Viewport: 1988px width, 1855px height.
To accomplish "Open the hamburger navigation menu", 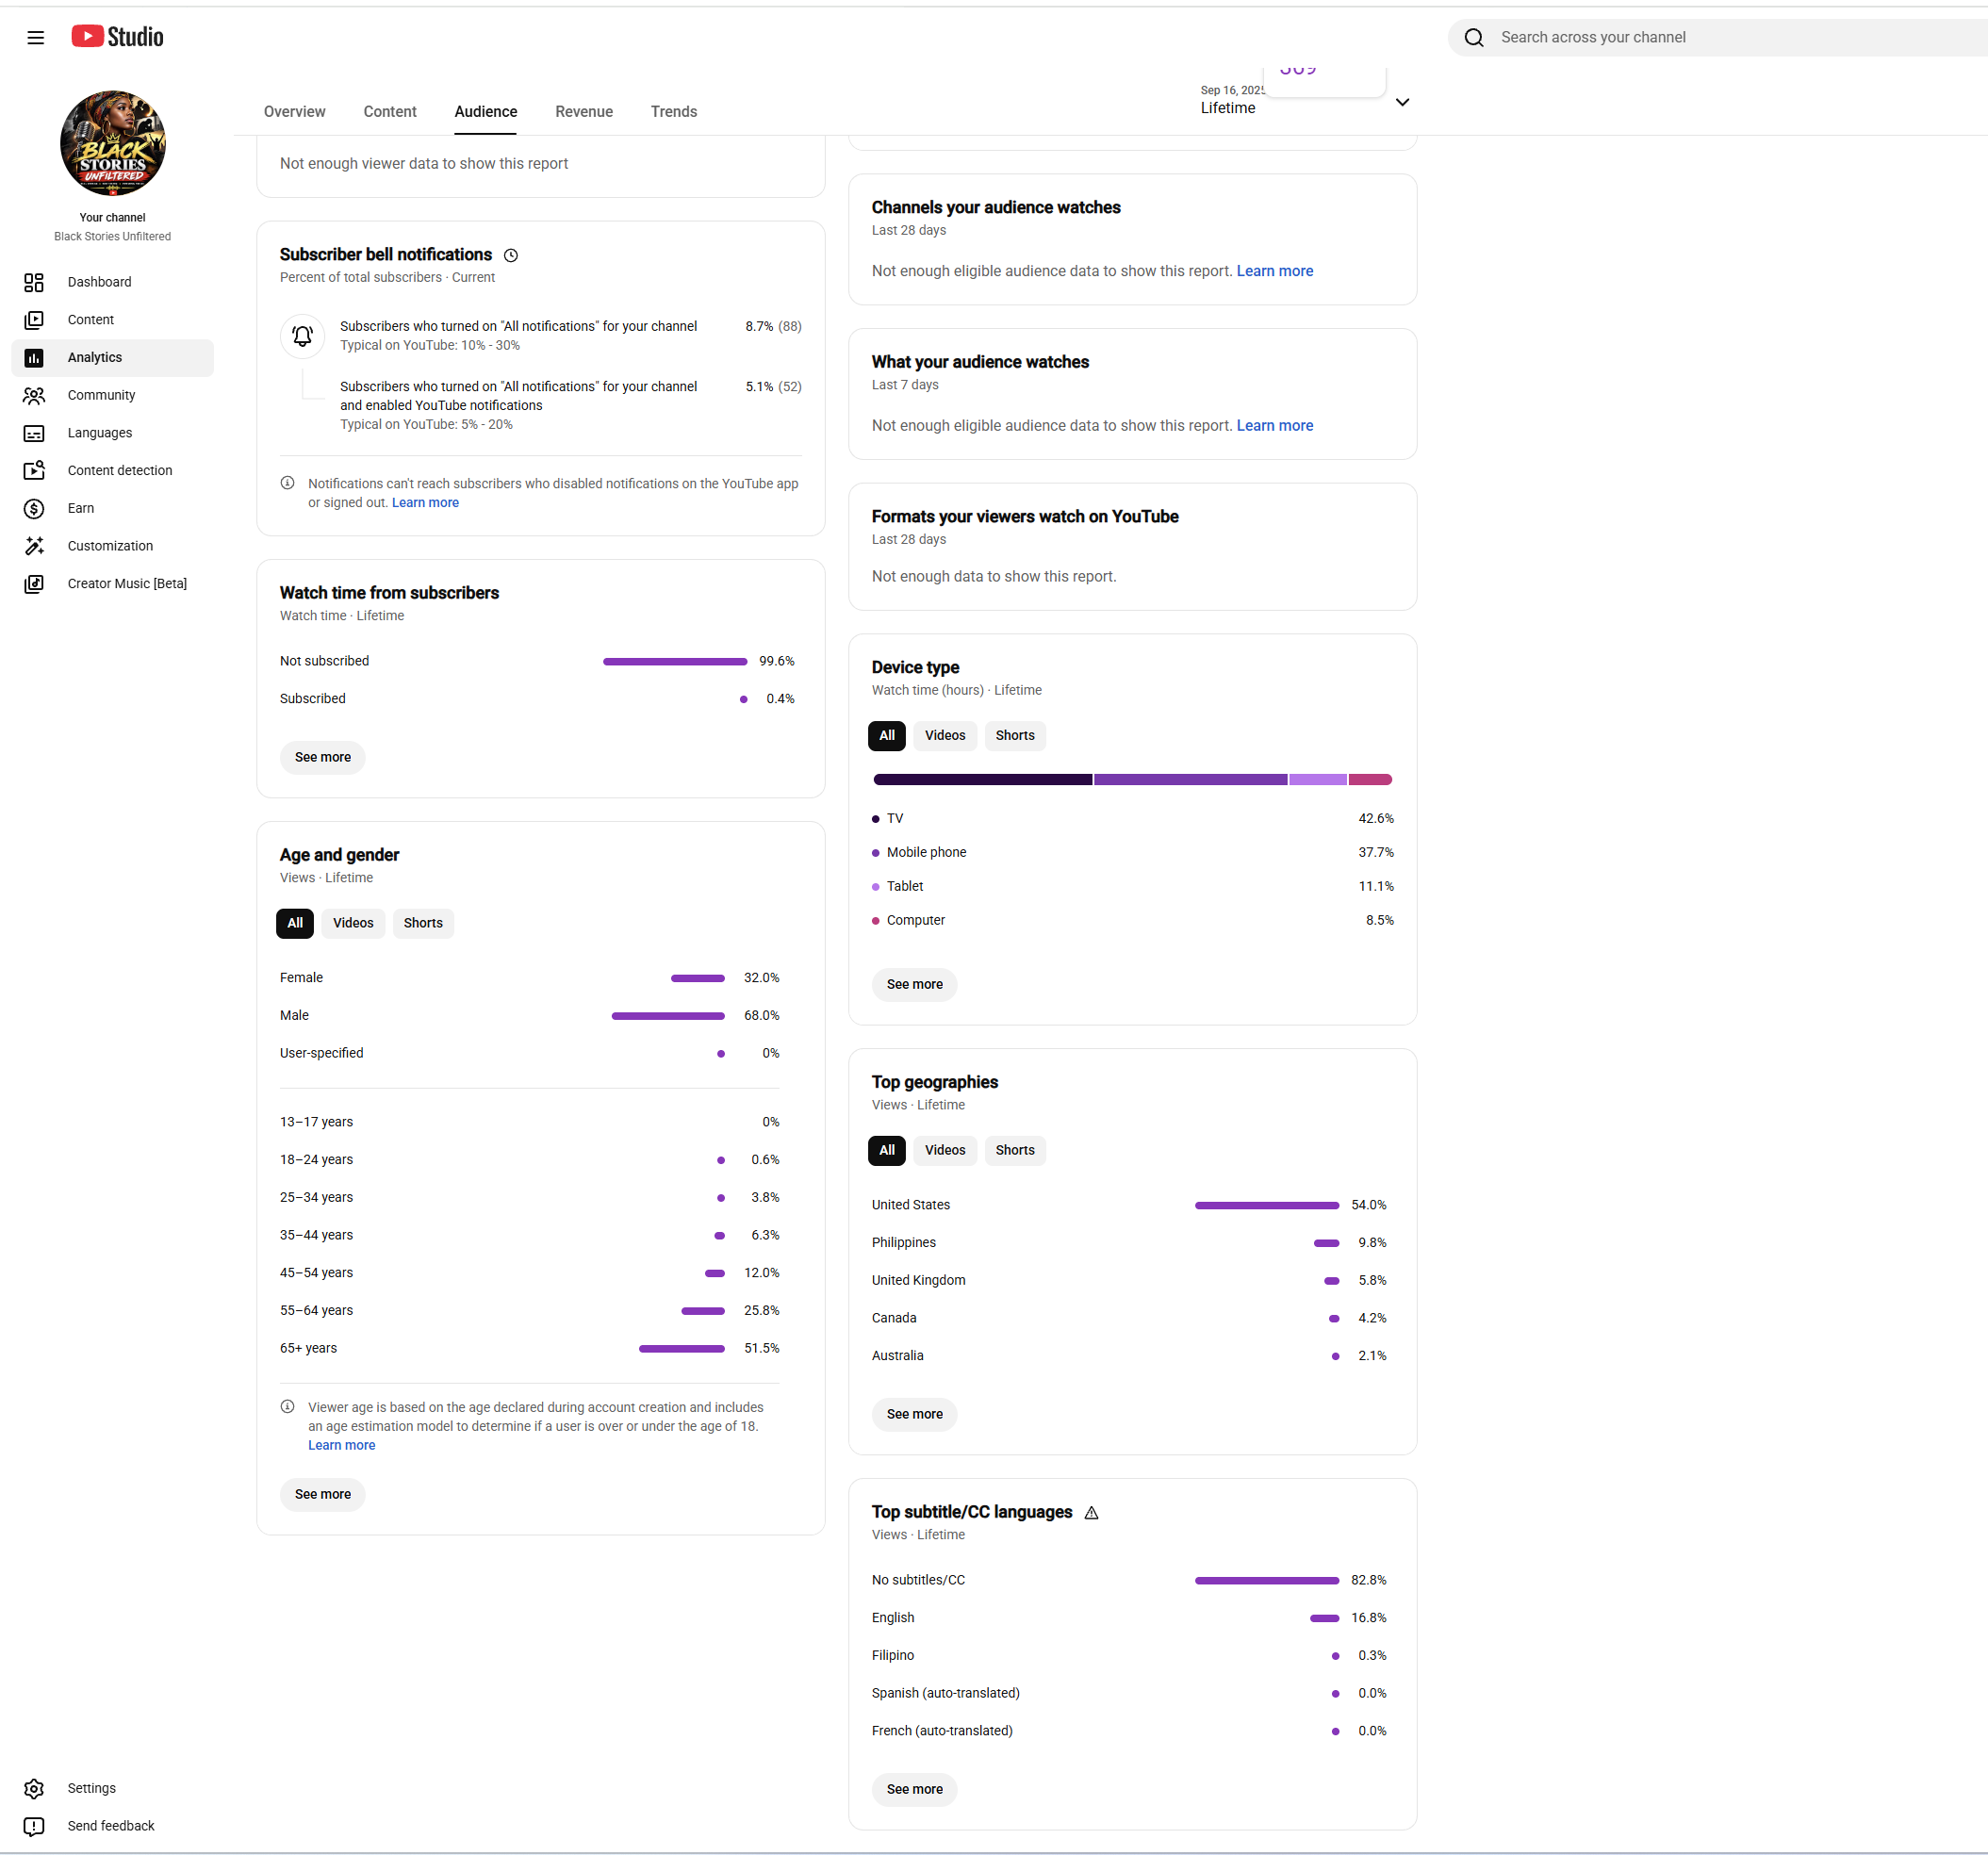I will (x=36, y=37).
